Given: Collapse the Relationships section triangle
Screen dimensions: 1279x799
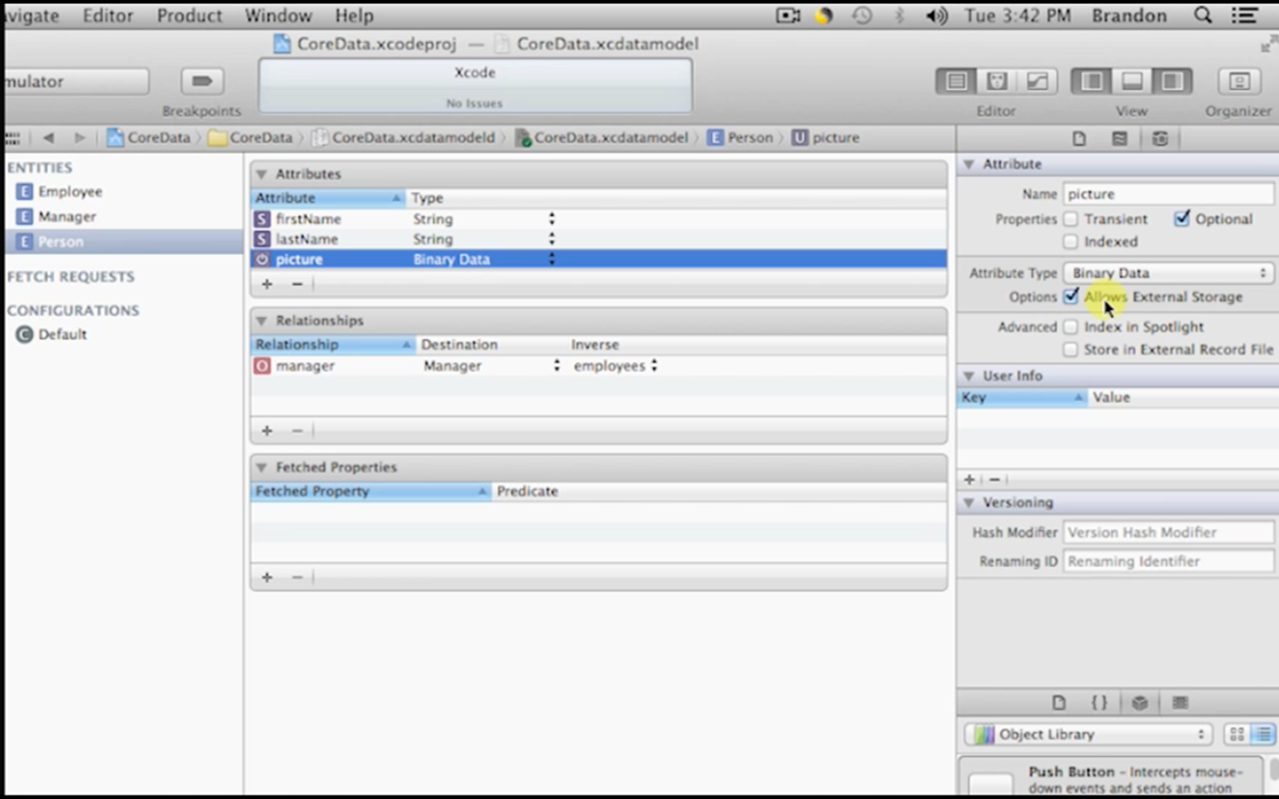Looking at the screenshot, I should (262, 321).
